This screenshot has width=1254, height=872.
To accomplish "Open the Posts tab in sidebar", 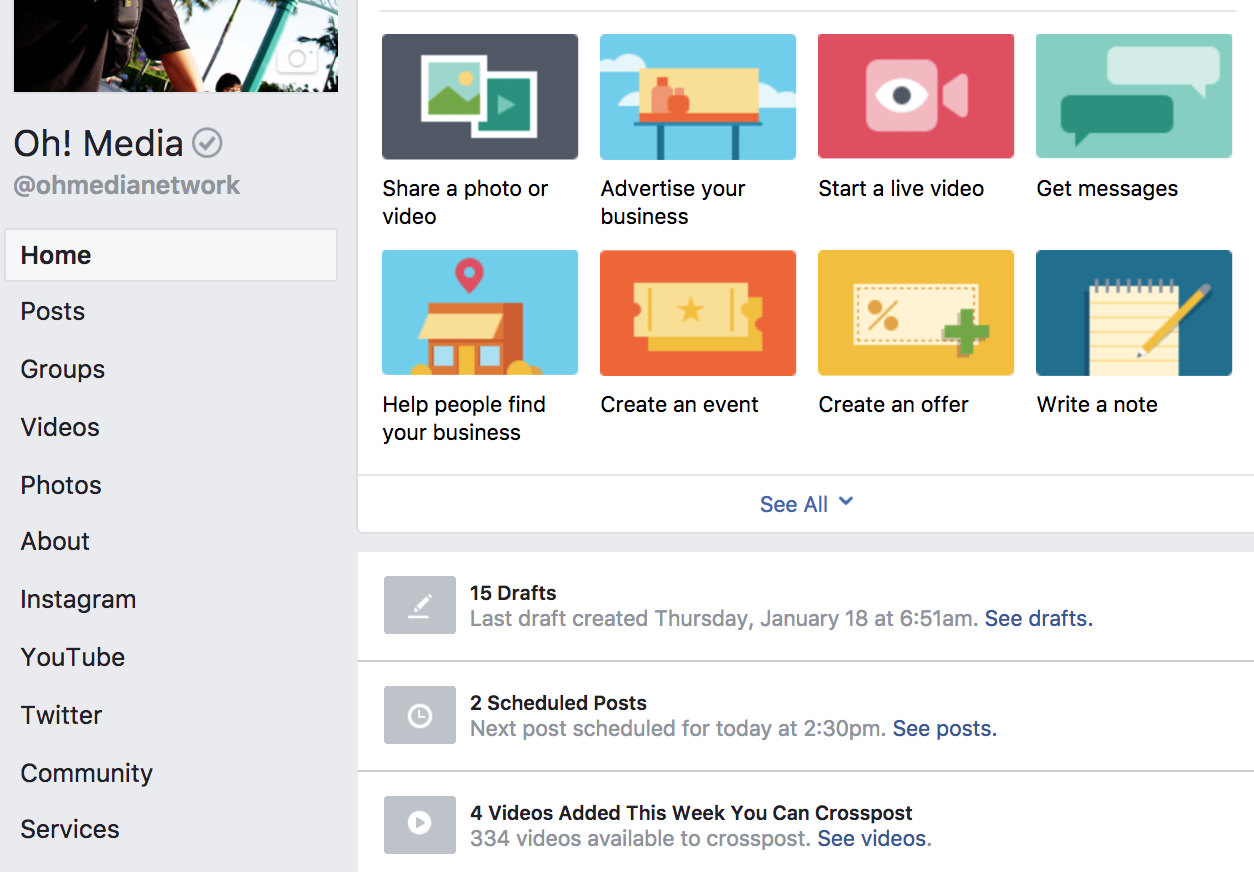I will click(53, 312).
